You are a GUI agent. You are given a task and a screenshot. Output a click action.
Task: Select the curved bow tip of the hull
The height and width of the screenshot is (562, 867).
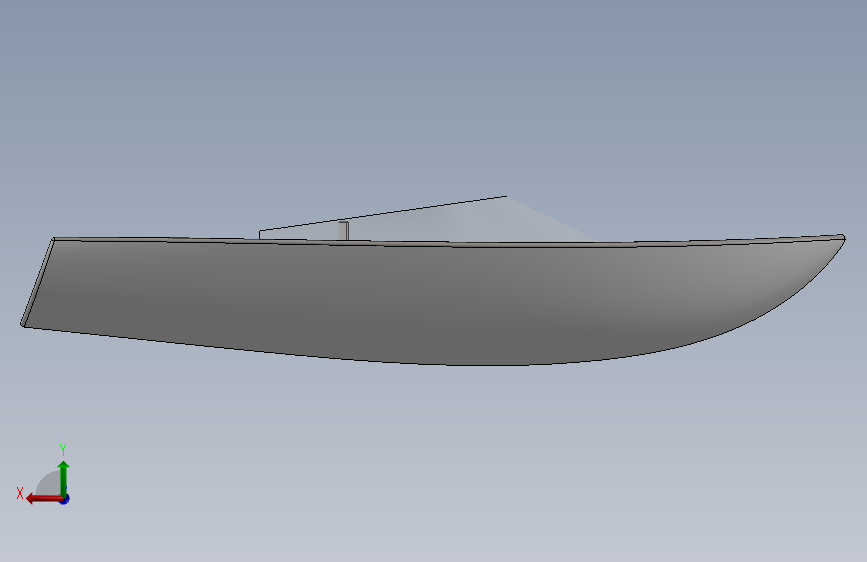tap(841, 238)
